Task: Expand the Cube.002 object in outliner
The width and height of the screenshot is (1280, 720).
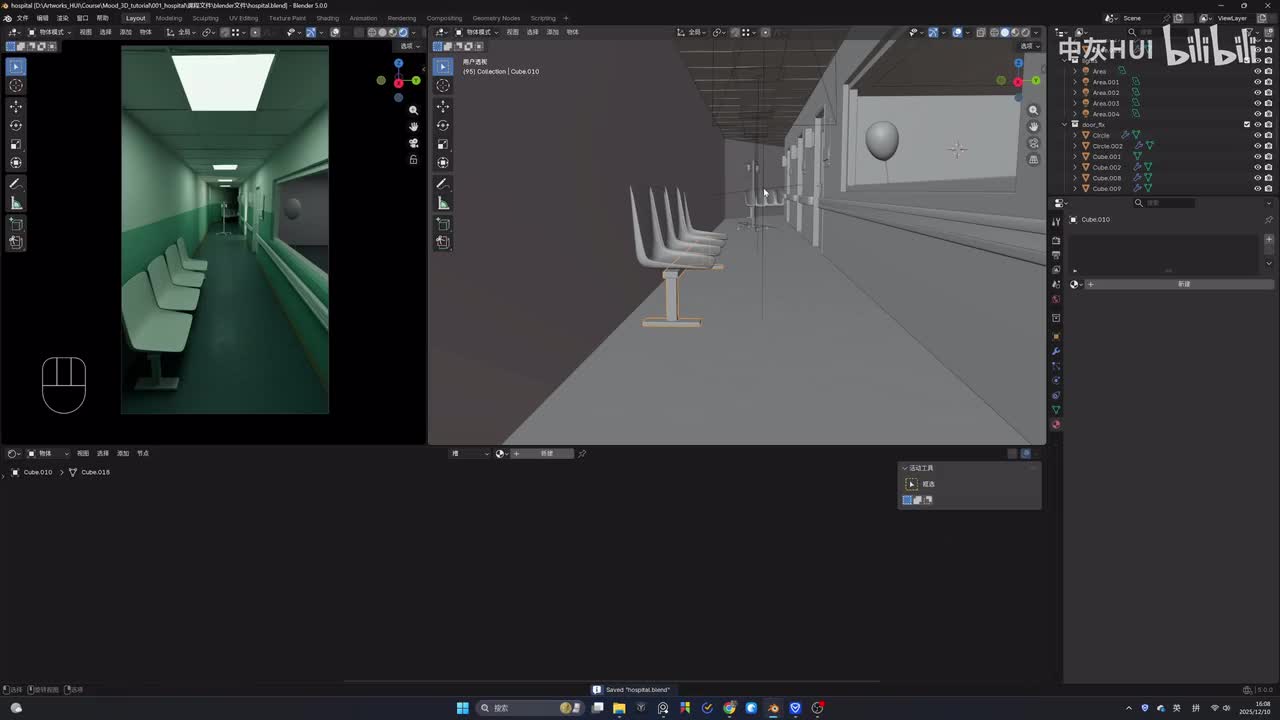Action: (x=1075, y=167)
